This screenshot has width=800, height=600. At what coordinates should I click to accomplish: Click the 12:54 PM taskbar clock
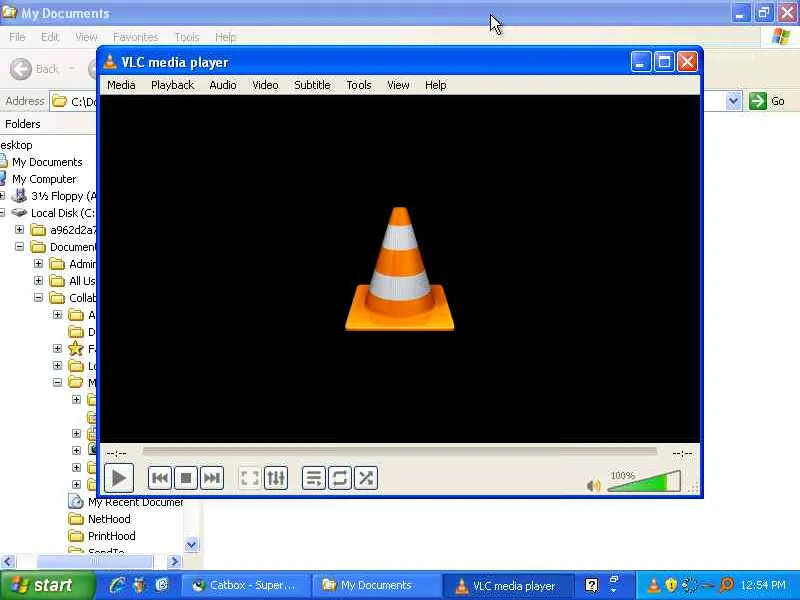pos(763,585)
